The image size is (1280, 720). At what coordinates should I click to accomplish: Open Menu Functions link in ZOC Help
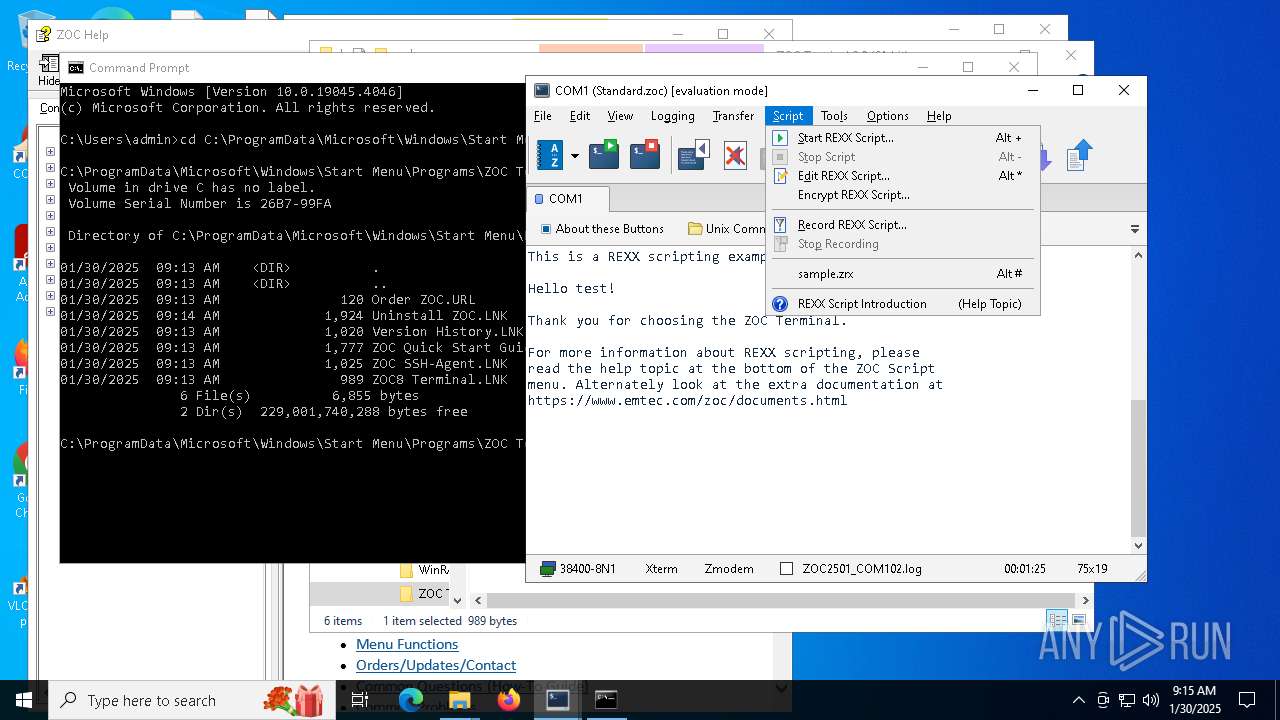coord(407,645)
